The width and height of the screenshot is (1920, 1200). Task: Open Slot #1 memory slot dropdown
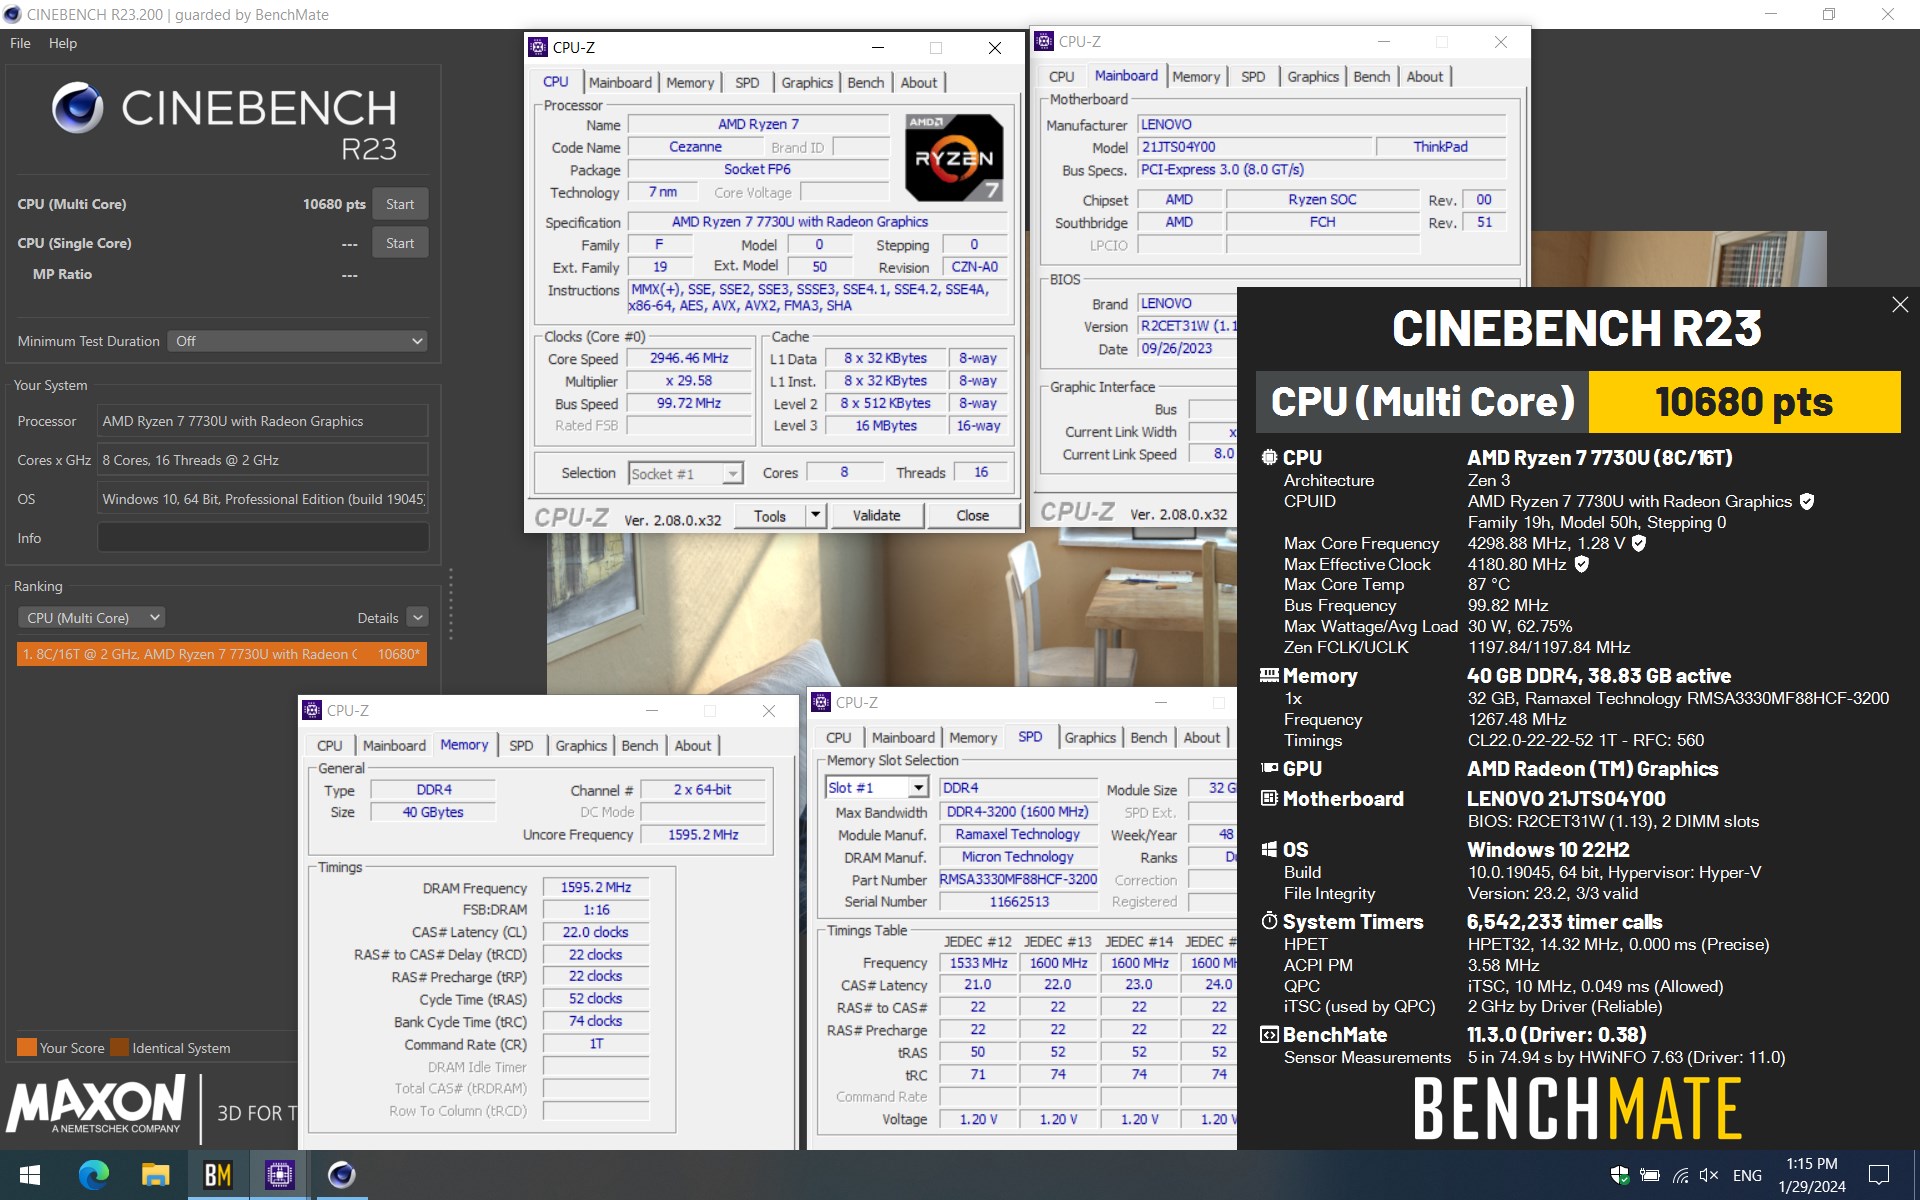pyautogui.click(x=877, y=788)
